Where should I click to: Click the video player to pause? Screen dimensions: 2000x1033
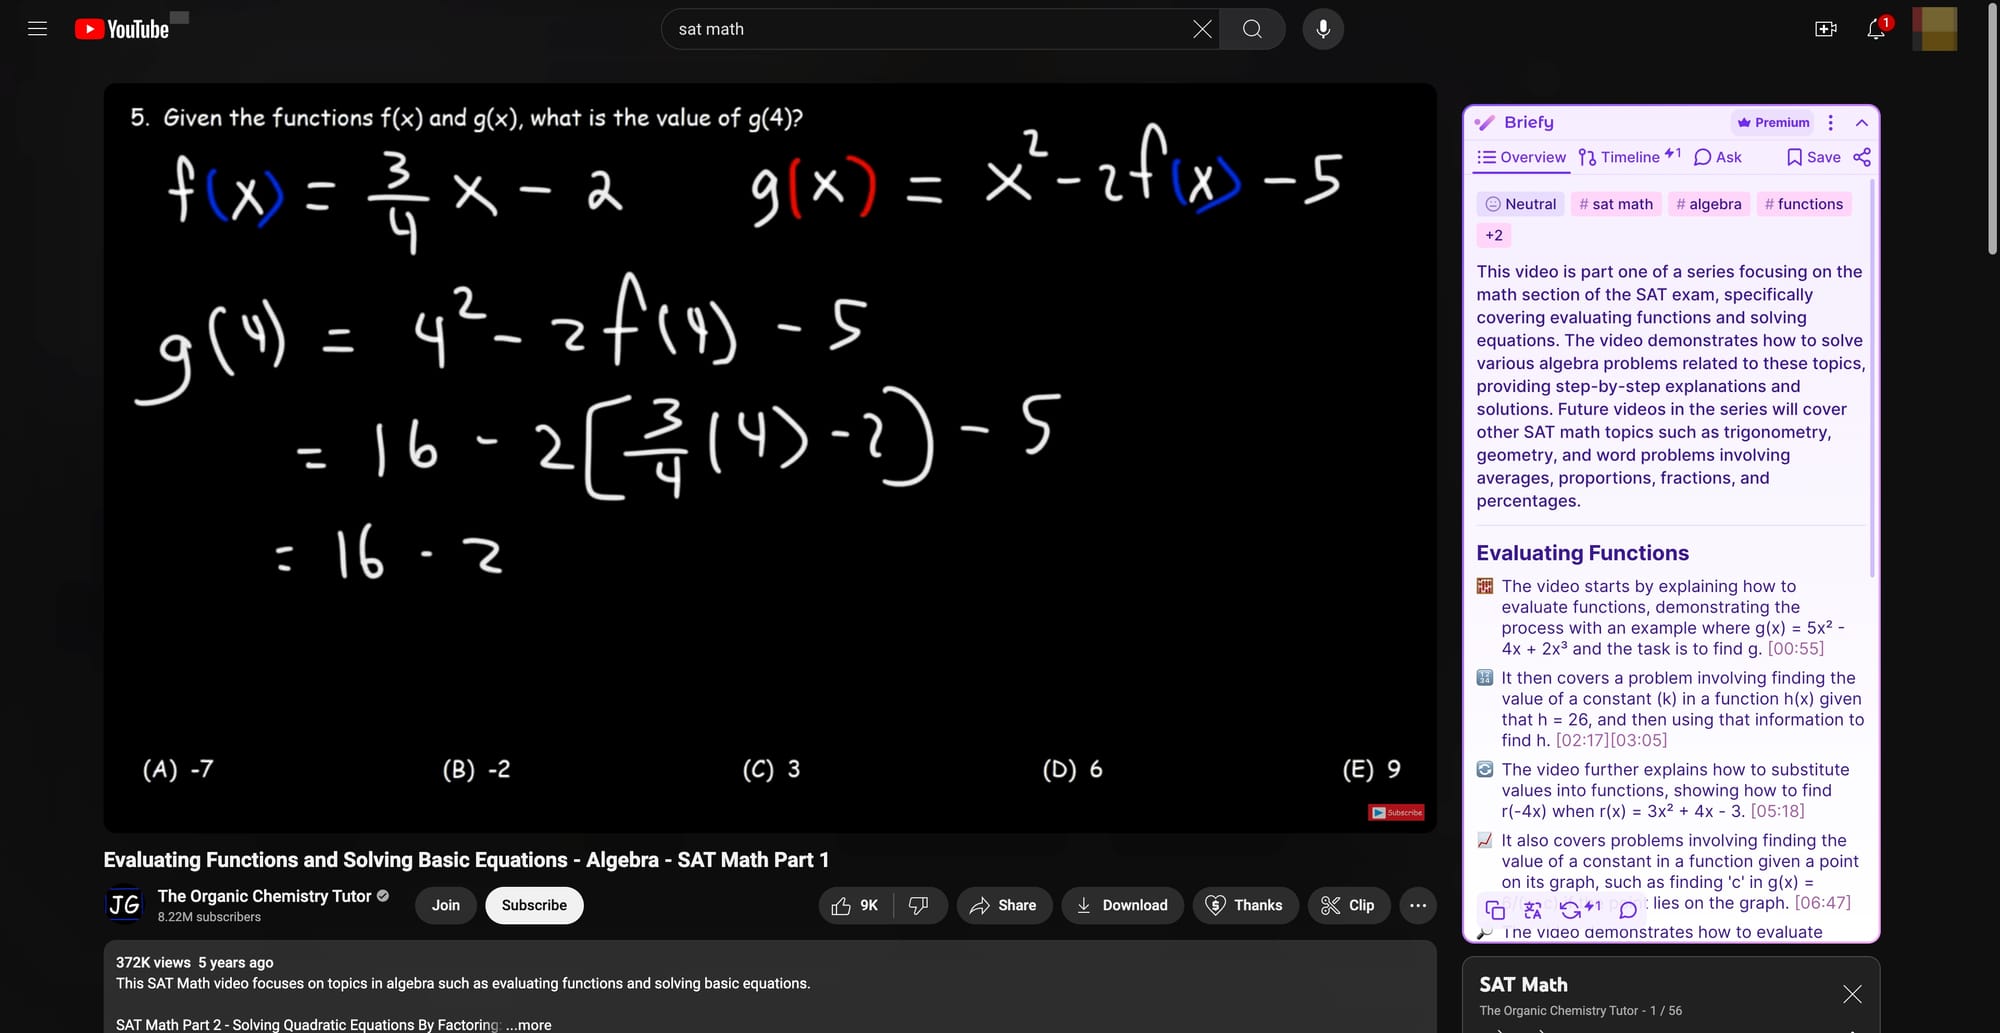[770, 458]
